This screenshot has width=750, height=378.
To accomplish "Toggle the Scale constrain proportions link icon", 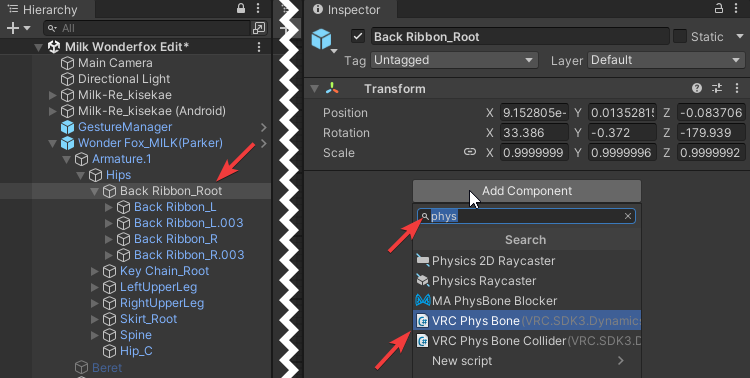I will [x=470, y=152].
